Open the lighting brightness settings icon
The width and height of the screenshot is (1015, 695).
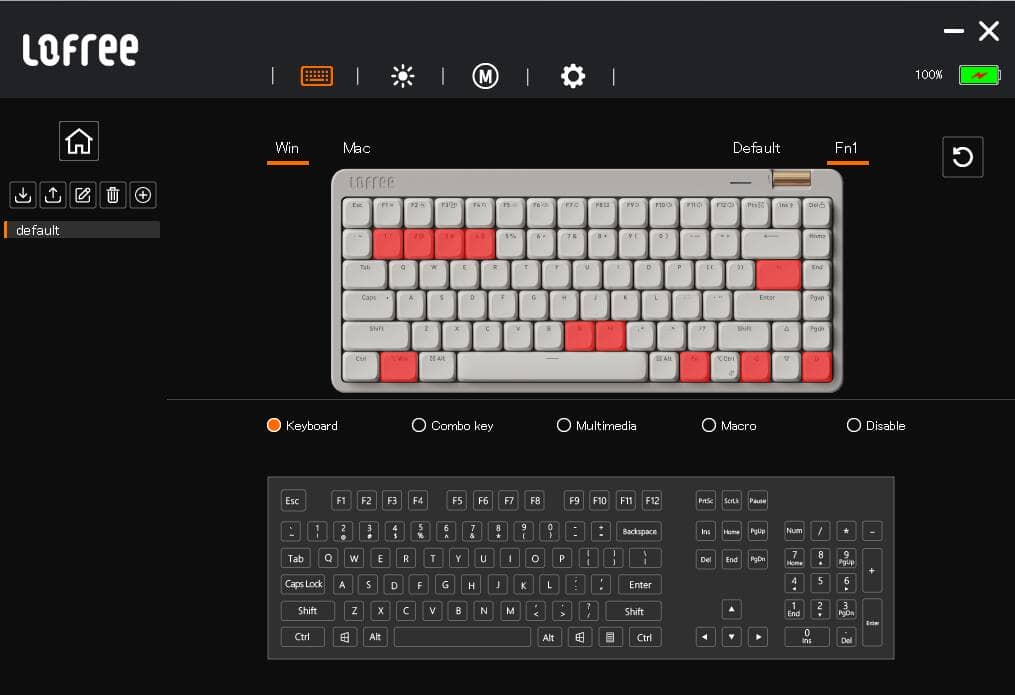(402, 76)
